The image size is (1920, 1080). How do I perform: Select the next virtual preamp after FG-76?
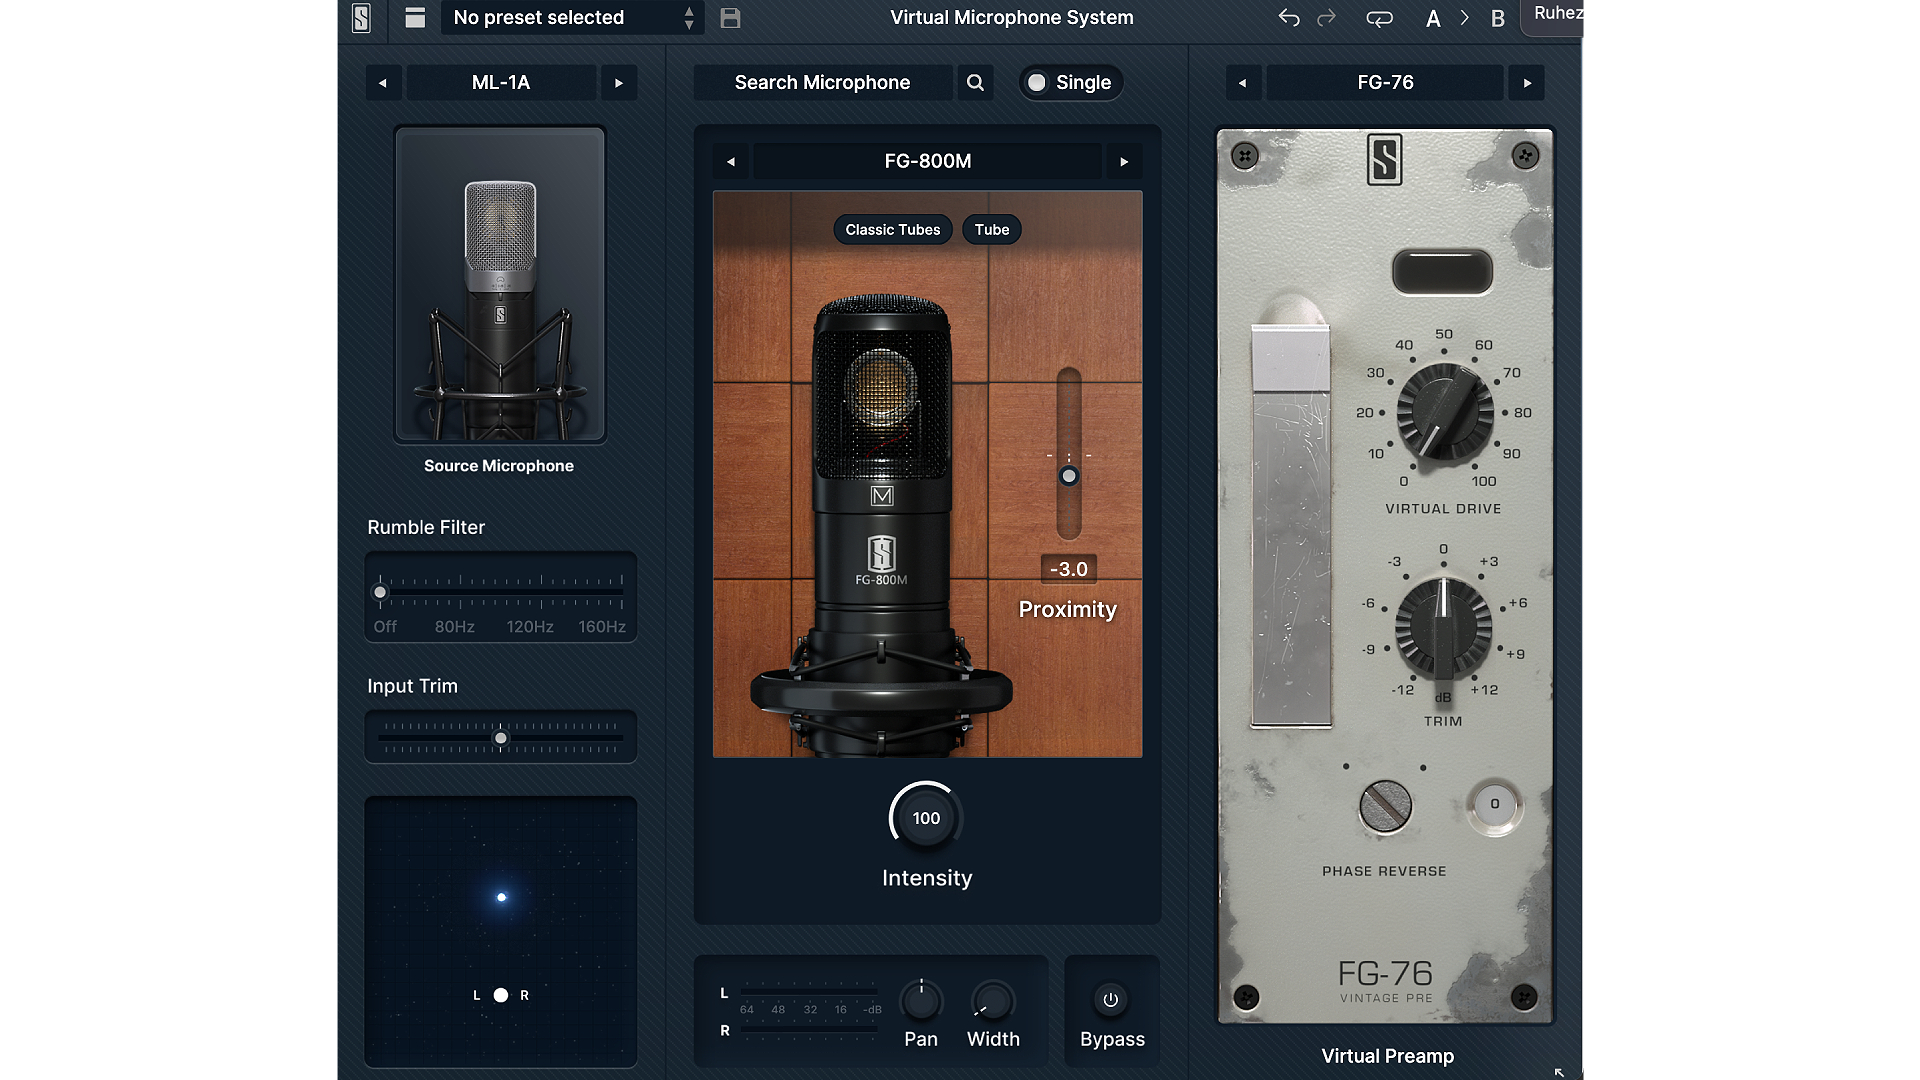(1527, 83)
